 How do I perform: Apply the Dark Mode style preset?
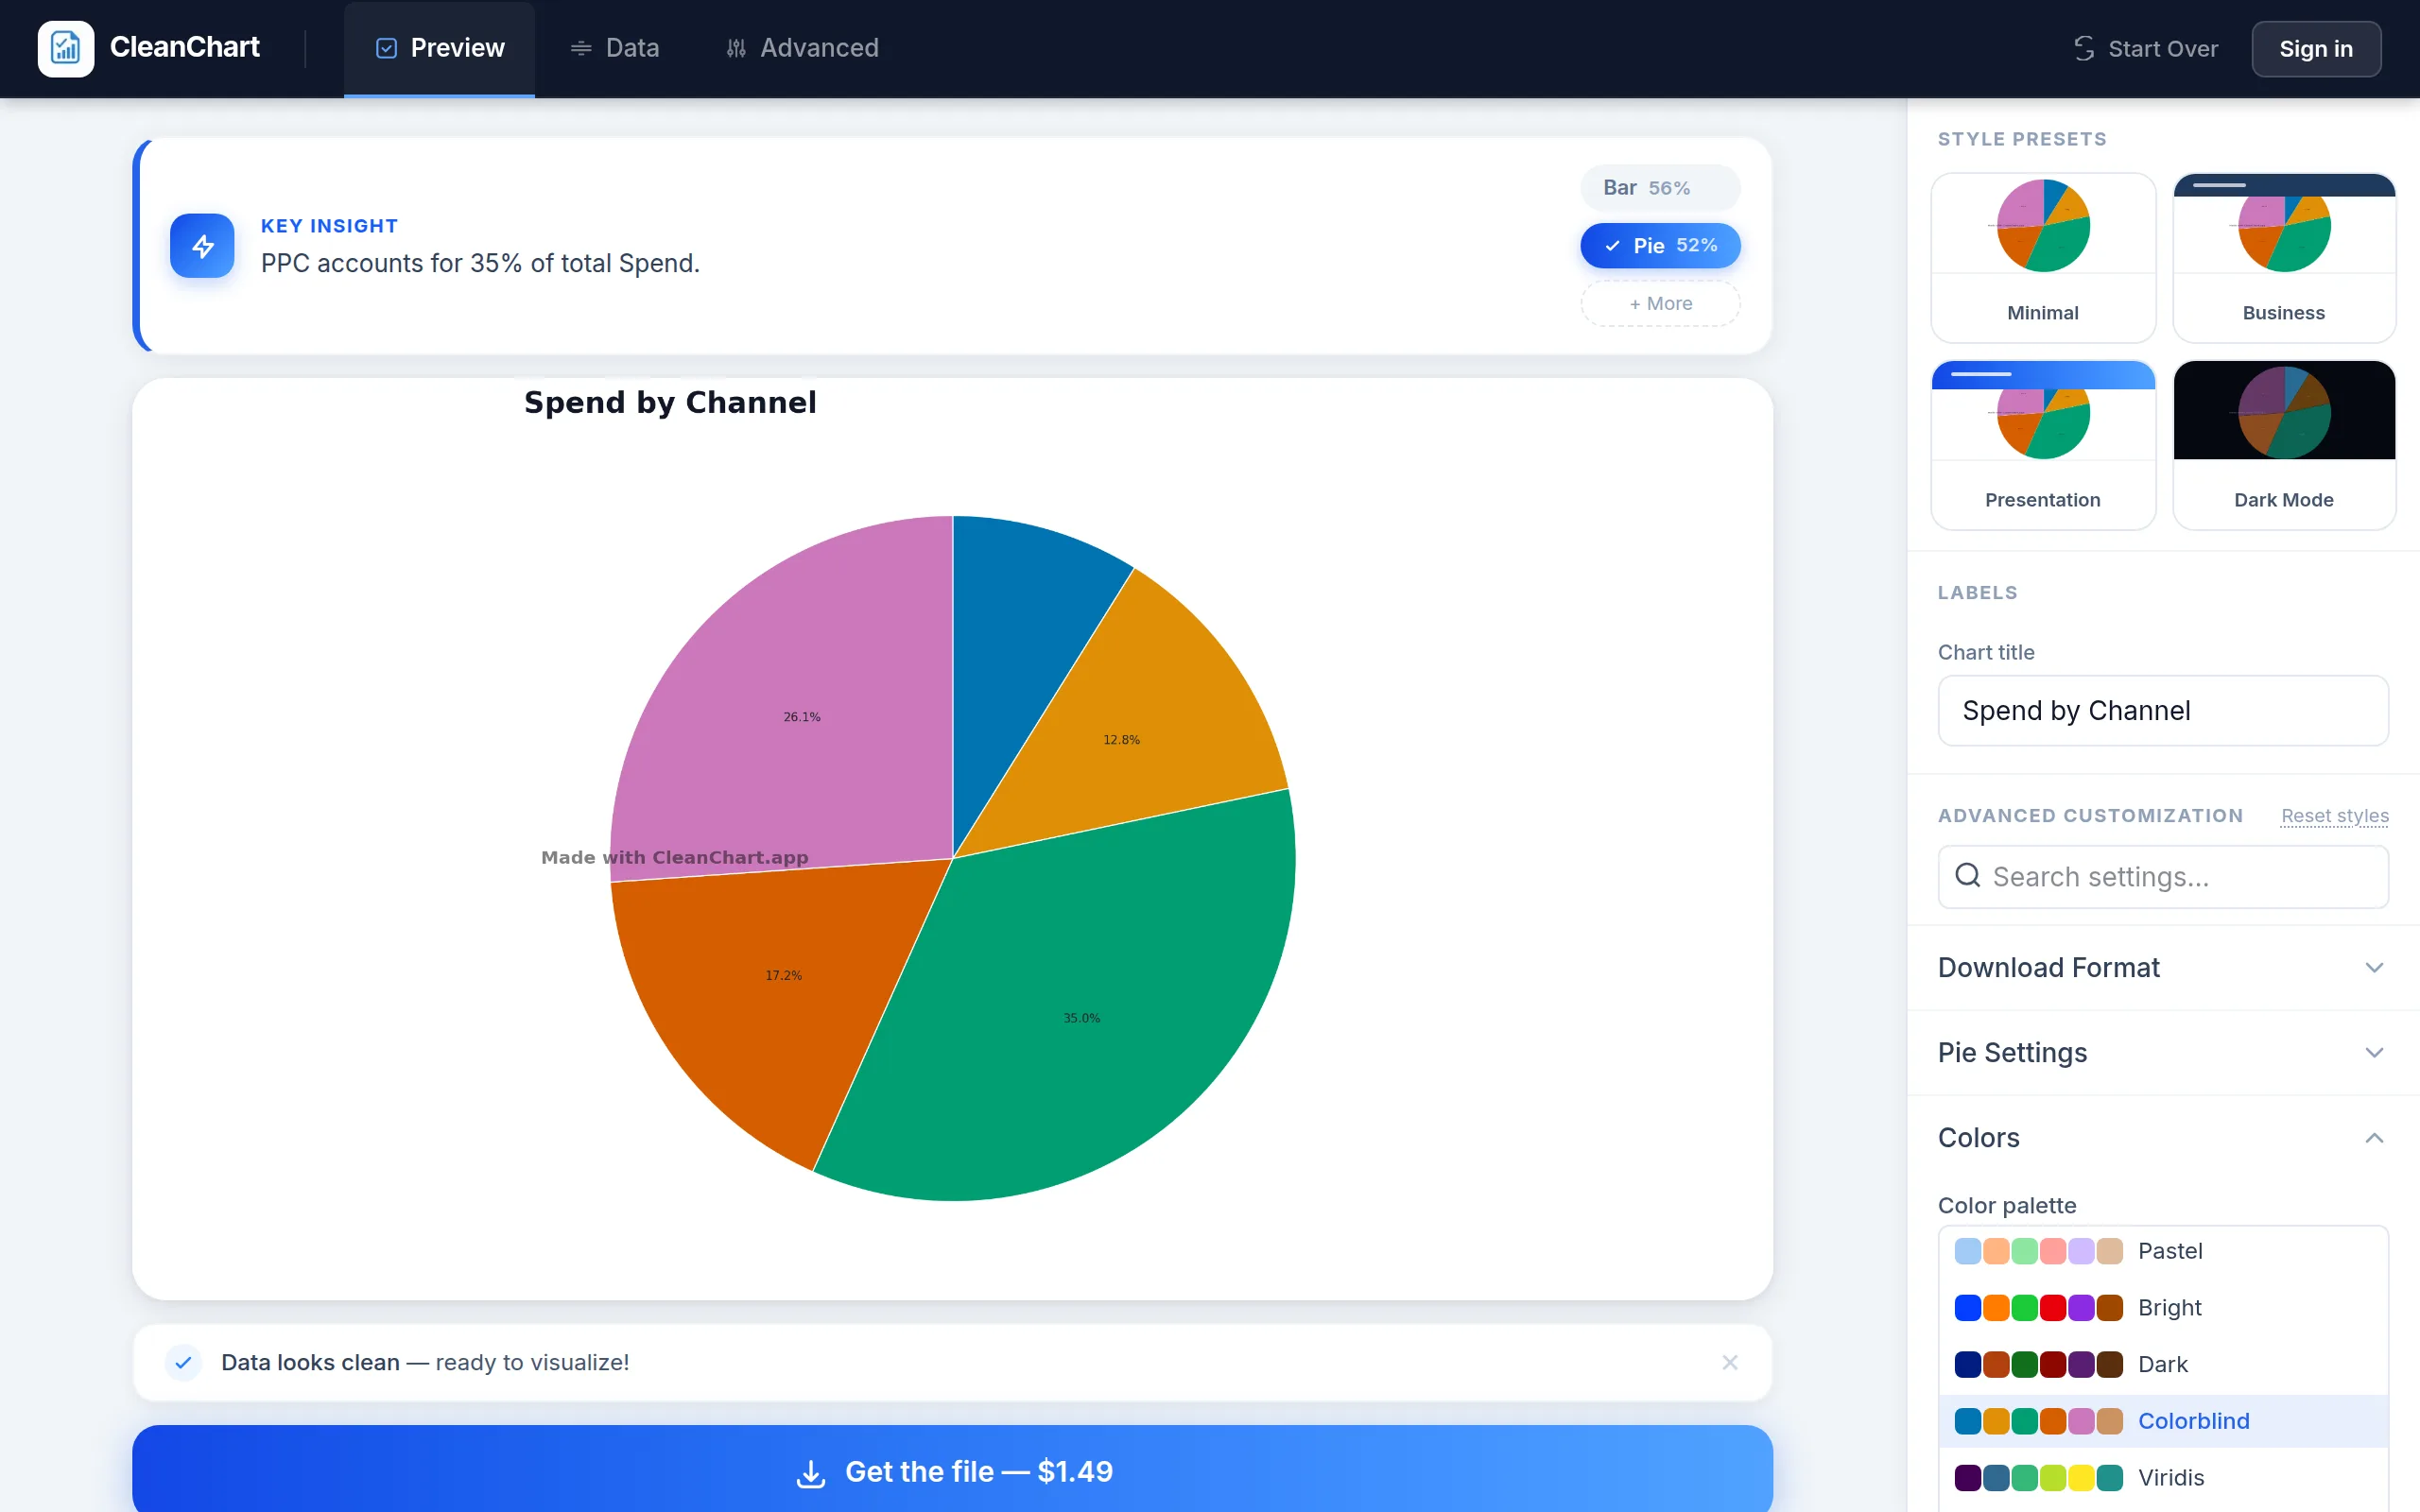click(2284, 445)
